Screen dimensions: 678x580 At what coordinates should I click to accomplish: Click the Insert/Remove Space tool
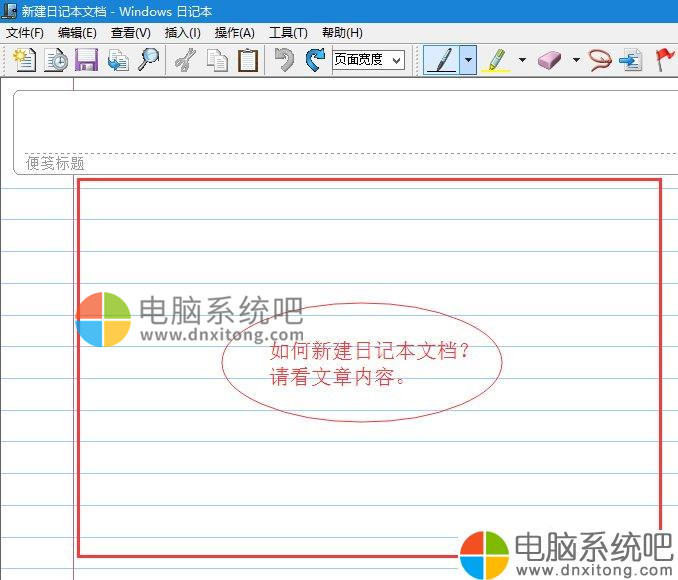[630, 60]
